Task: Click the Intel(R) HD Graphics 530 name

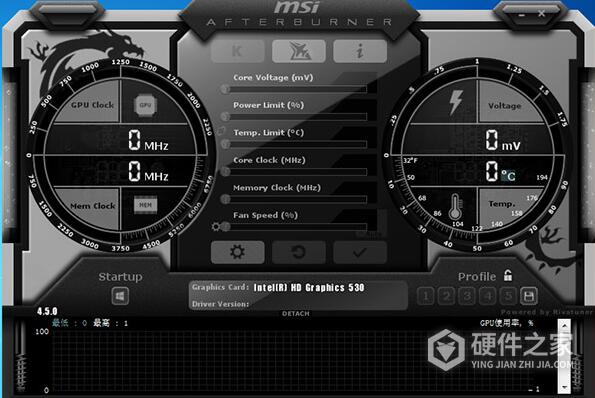Action: pyautogui.click(x=309, y=288)
